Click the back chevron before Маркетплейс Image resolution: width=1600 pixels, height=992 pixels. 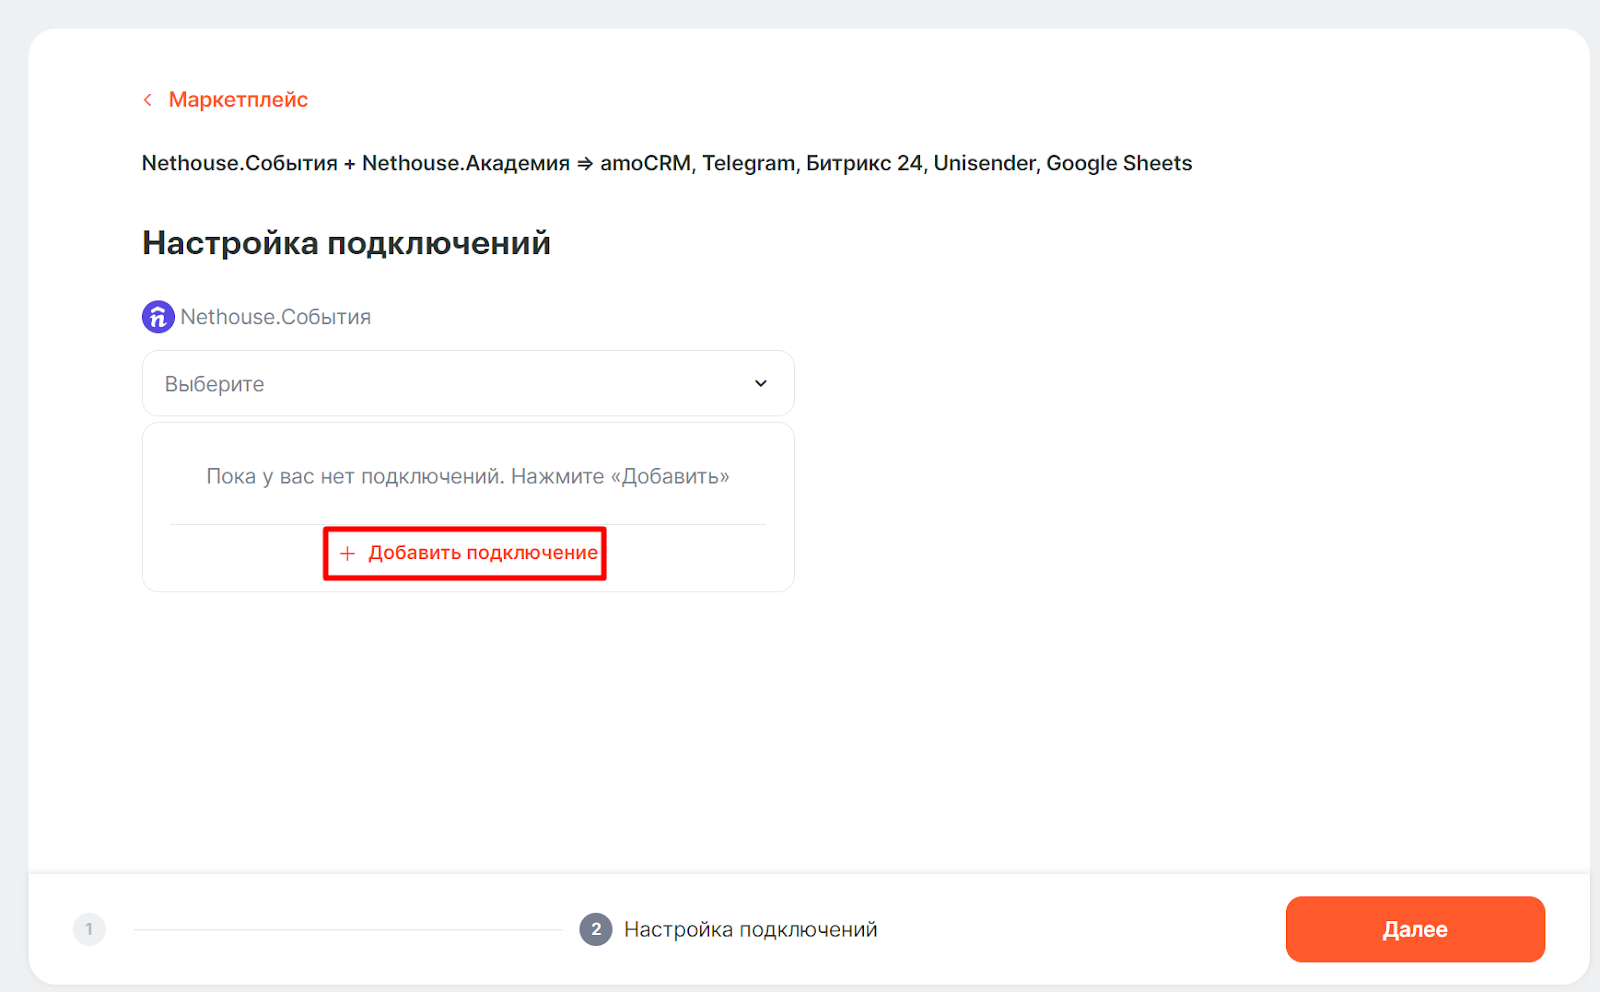click(x=148, y=100)
